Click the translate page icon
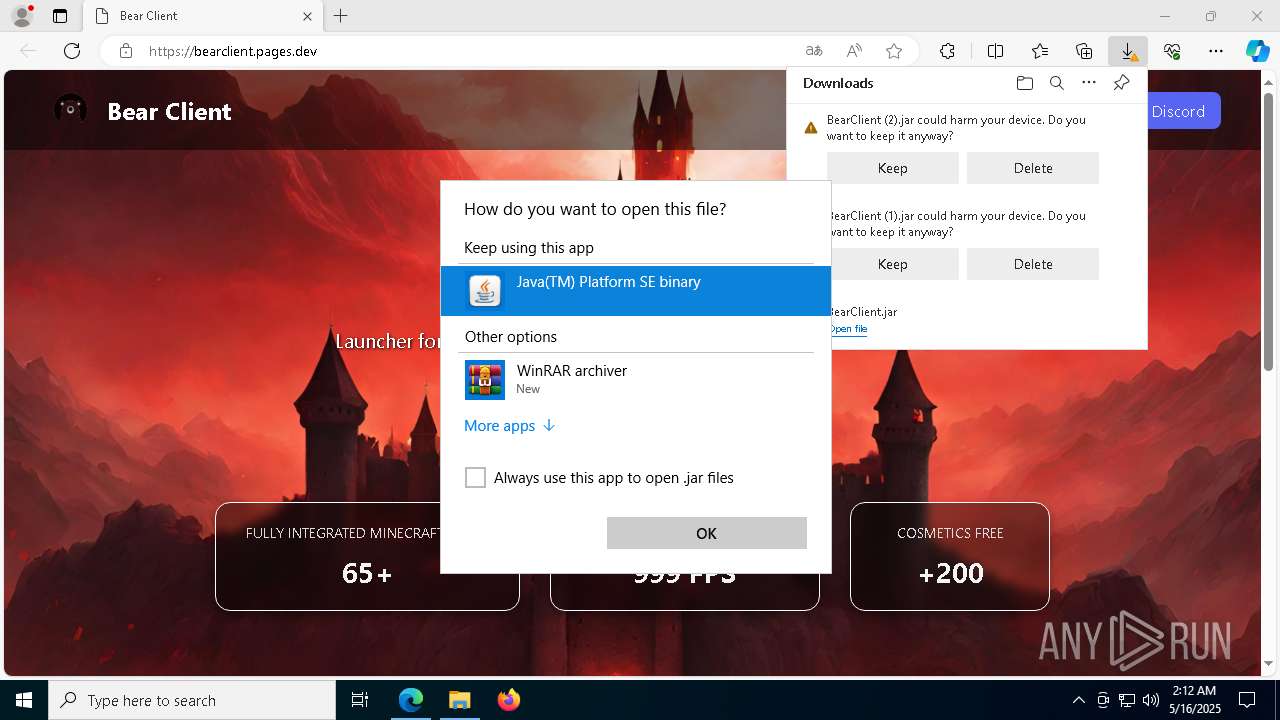 tap(814, 51)
